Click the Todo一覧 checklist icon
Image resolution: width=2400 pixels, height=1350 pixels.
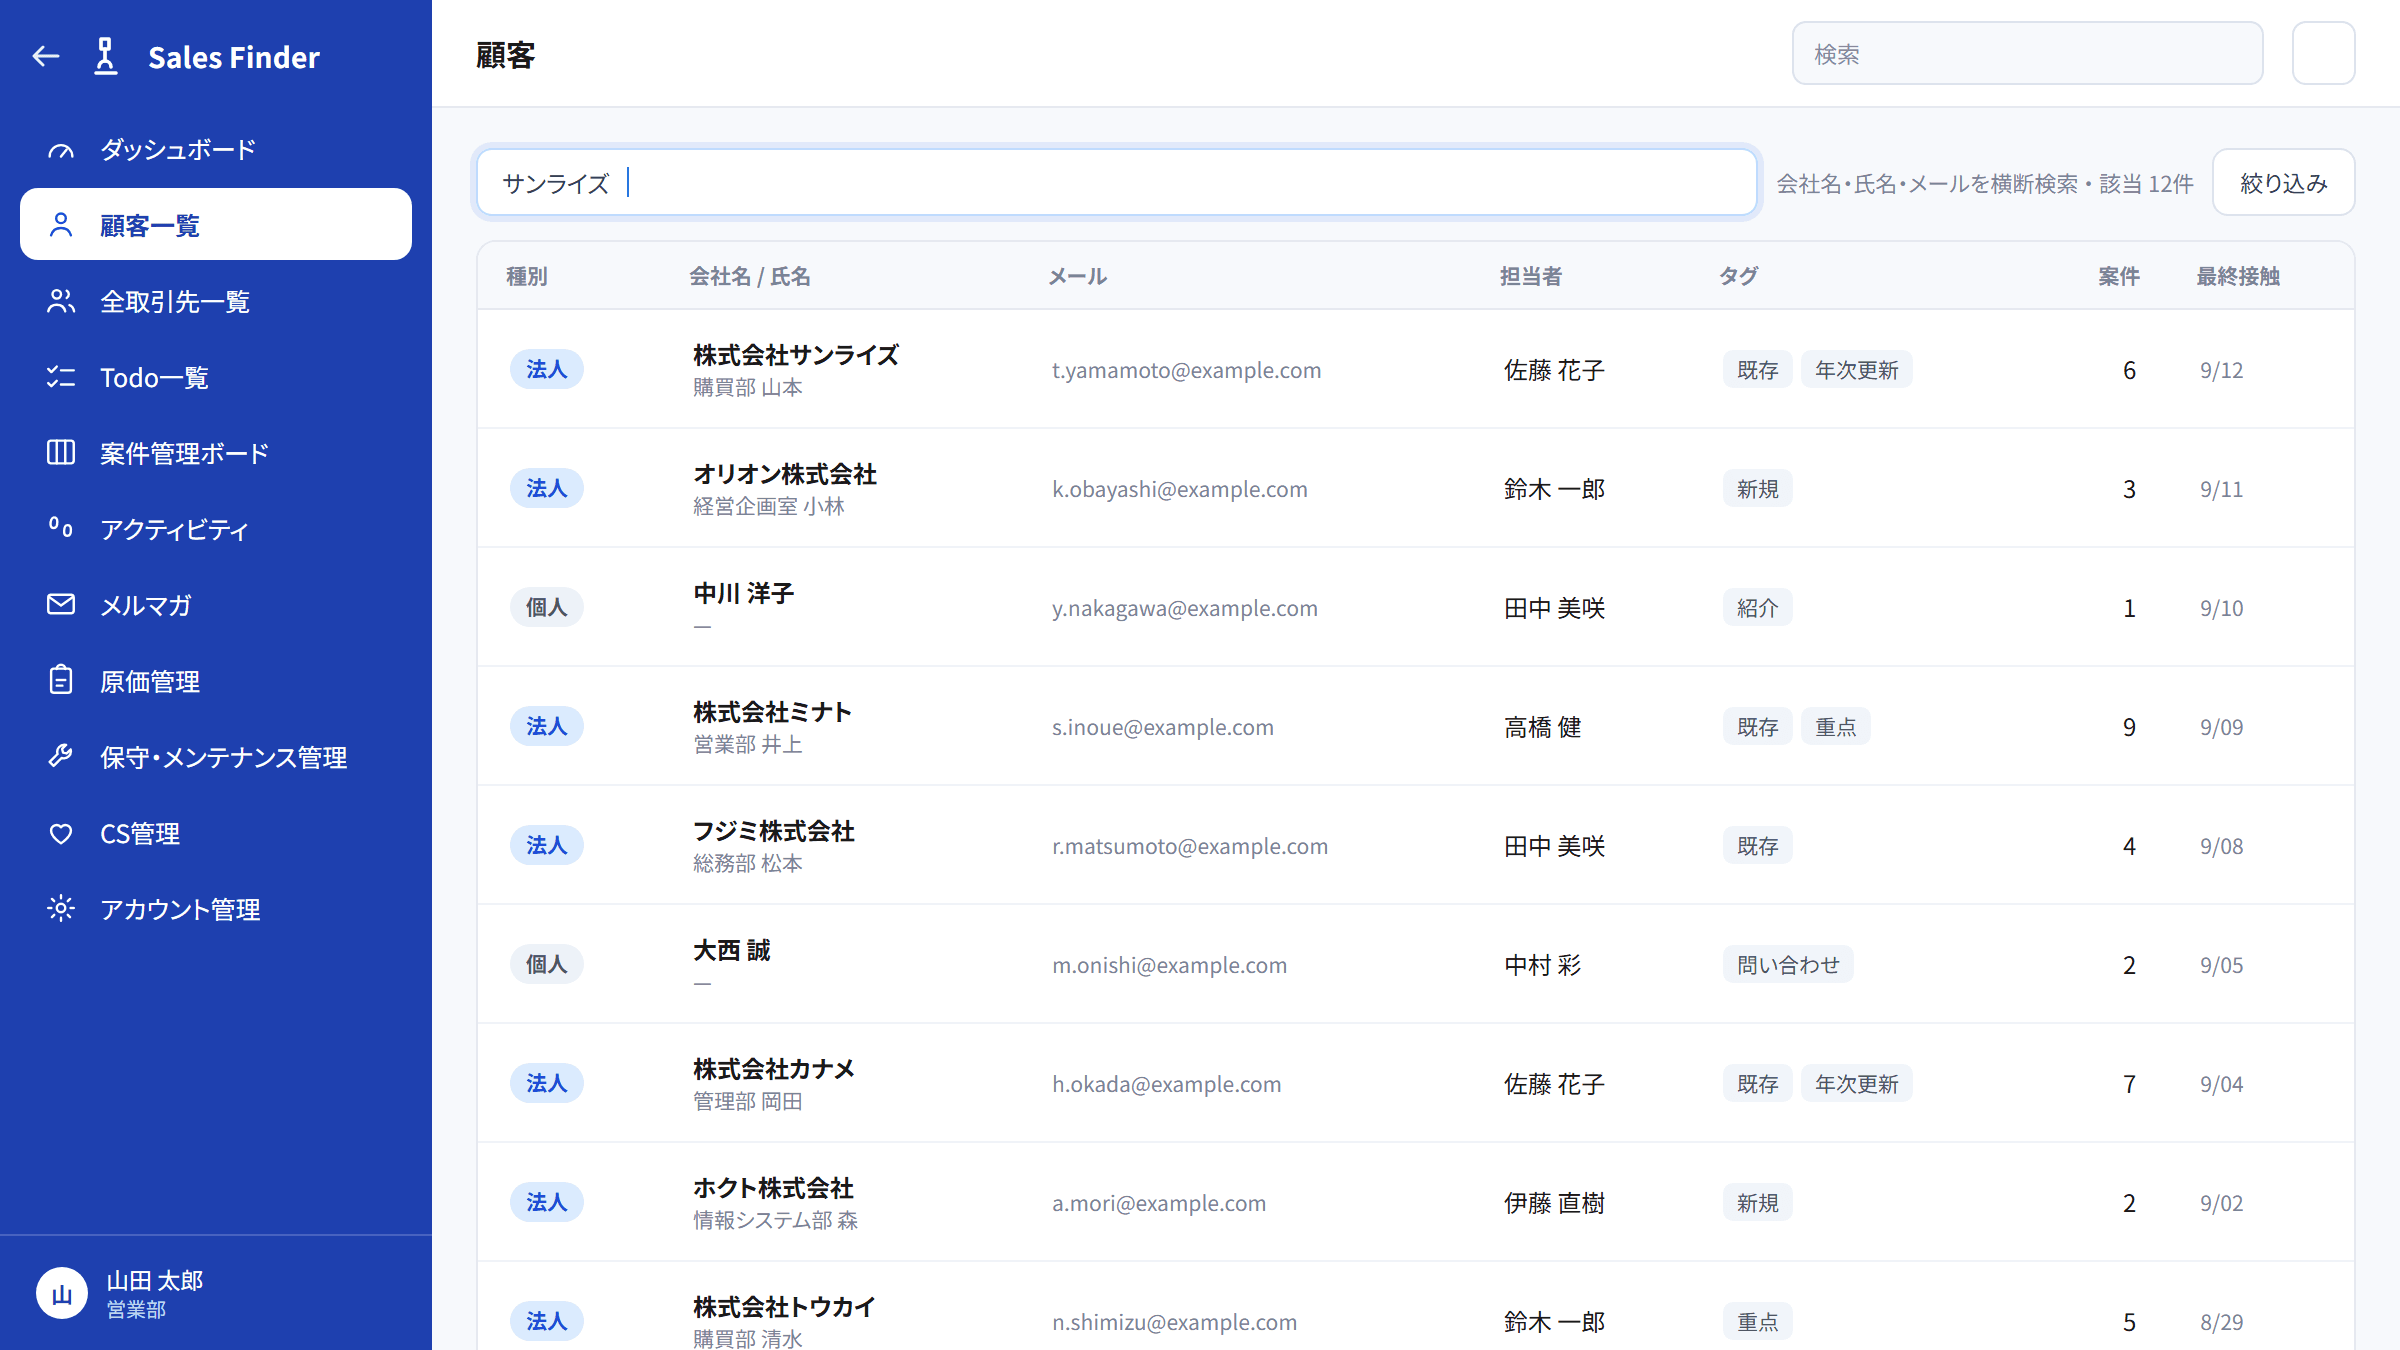[x=61, y=377]
